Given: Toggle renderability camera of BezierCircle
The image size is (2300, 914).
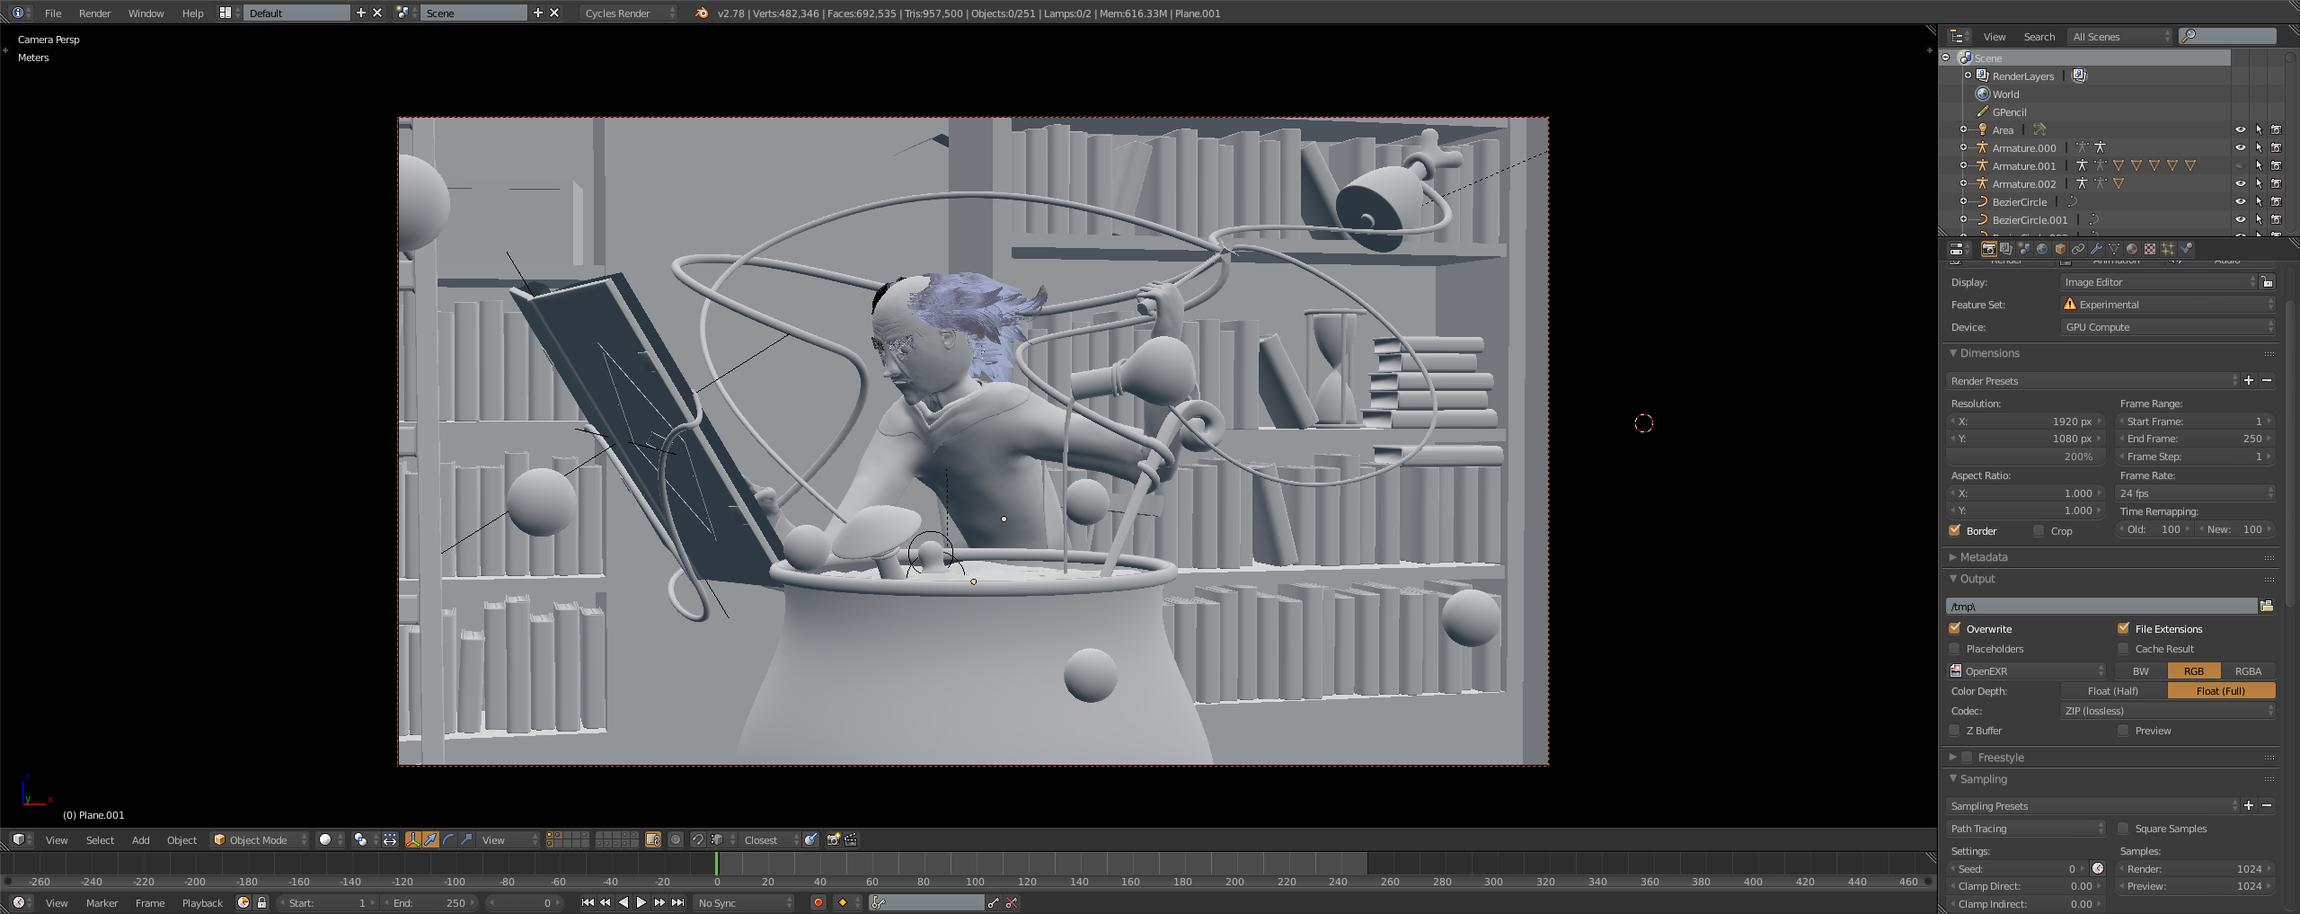Looking at the screenshot, I should point(2276,202).
